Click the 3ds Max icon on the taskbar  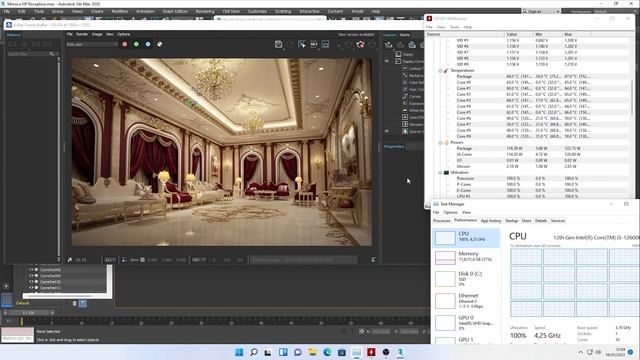pyautogui.click(x=400, y=352)
